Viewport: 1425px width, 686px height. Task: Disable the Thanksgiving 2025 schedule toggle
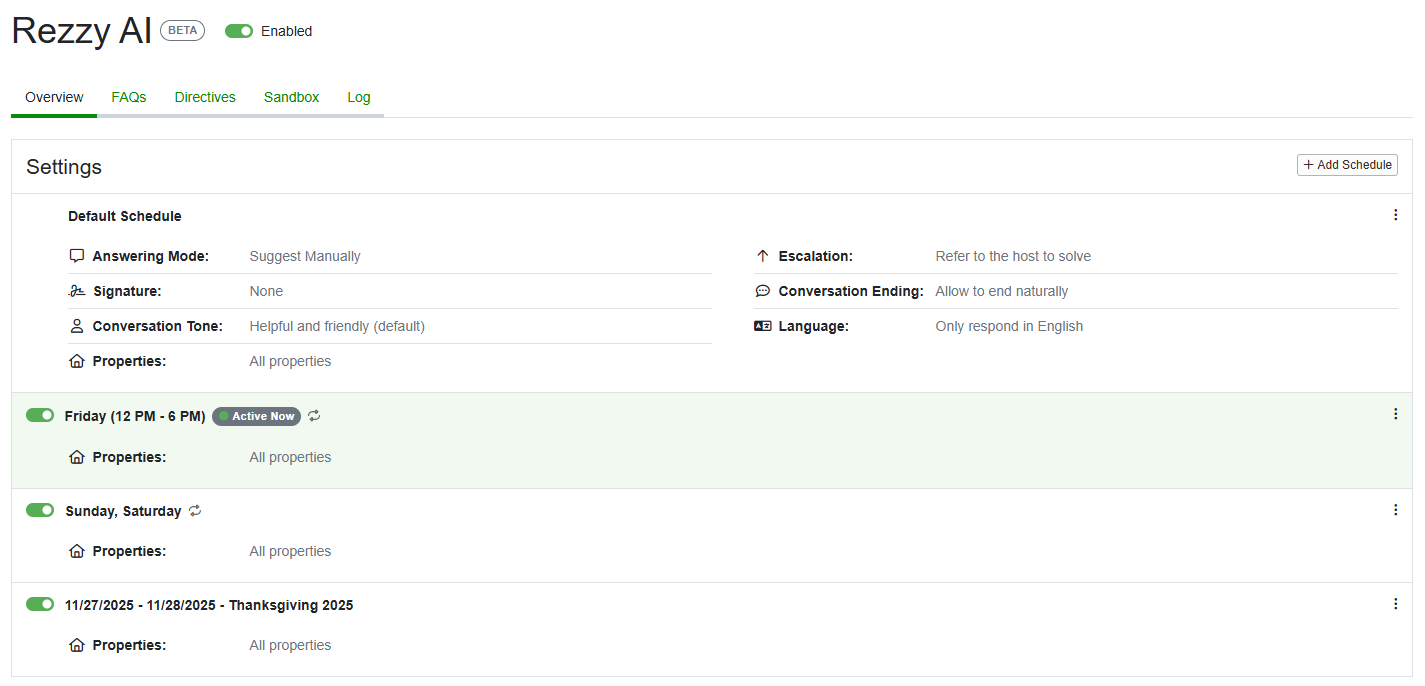[39, 604]
